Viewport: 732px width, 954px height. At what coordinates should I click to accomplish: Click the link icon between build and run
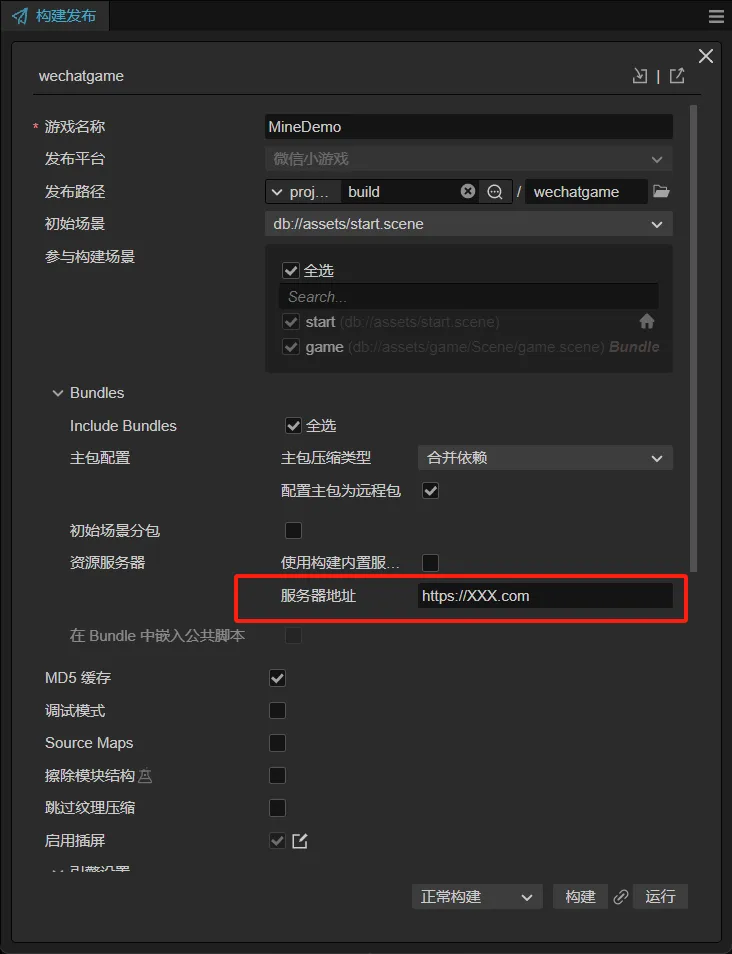[x=621, y=897]
